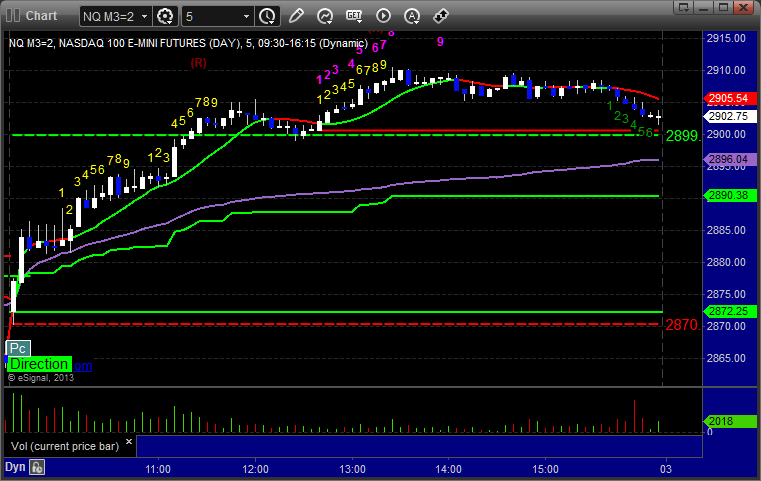The image size is (761, 481).
Task: Click the green 2890.38 price tag
Action: point(730,195)
